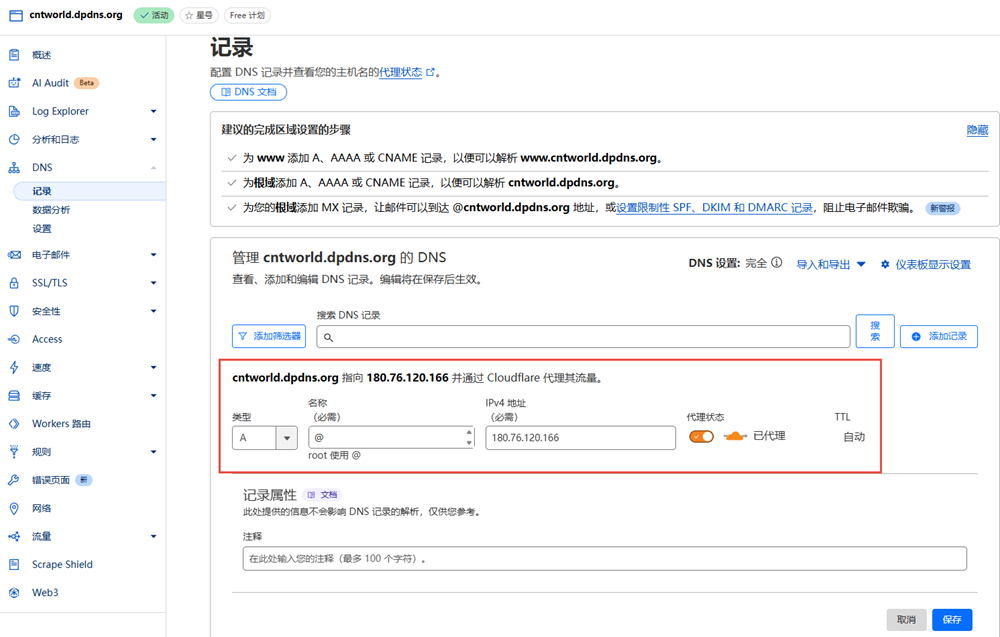Open the Web3 menu item label
The height and width of the screenshot is (637, 1000).
[45, 592]
